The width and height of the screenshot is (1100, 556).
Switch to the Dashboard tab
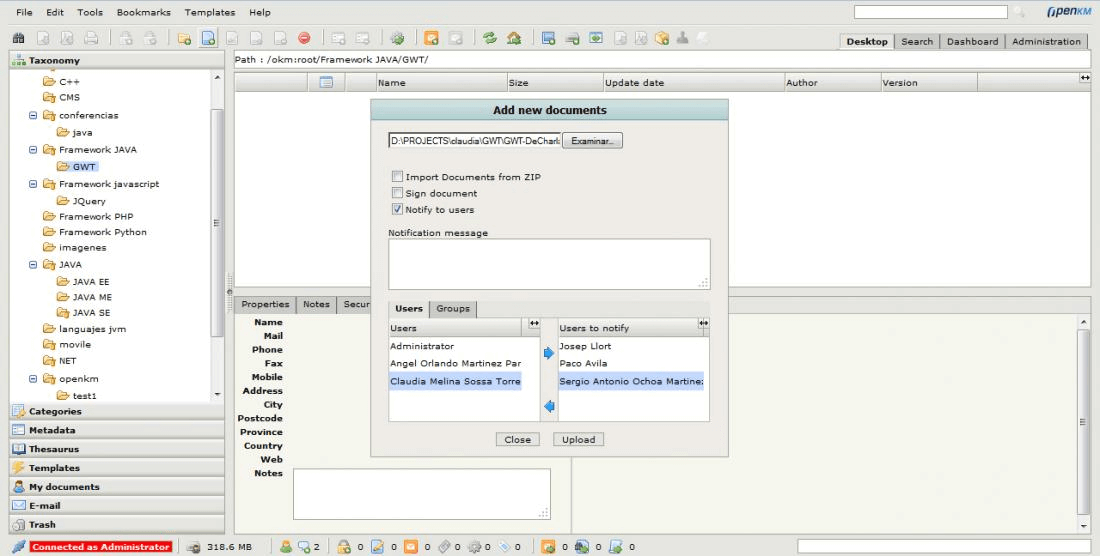tap(972, 41)
